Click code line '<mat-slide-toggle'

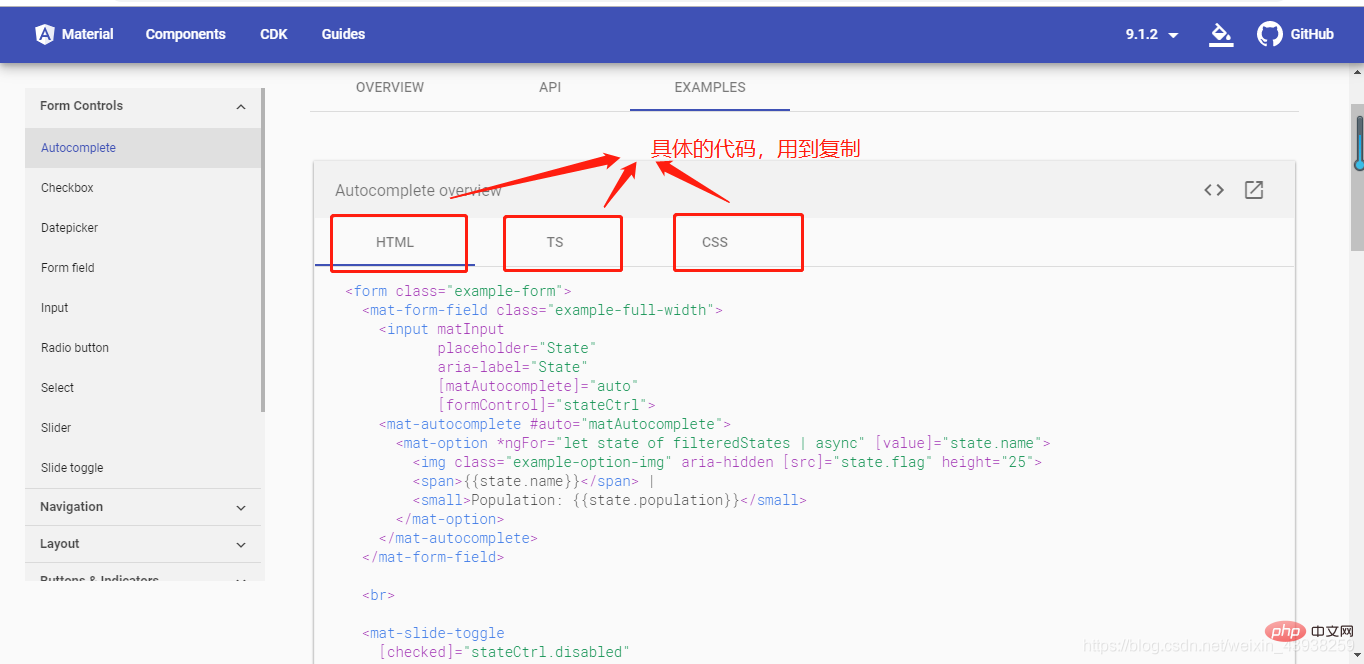coord(433,633)
